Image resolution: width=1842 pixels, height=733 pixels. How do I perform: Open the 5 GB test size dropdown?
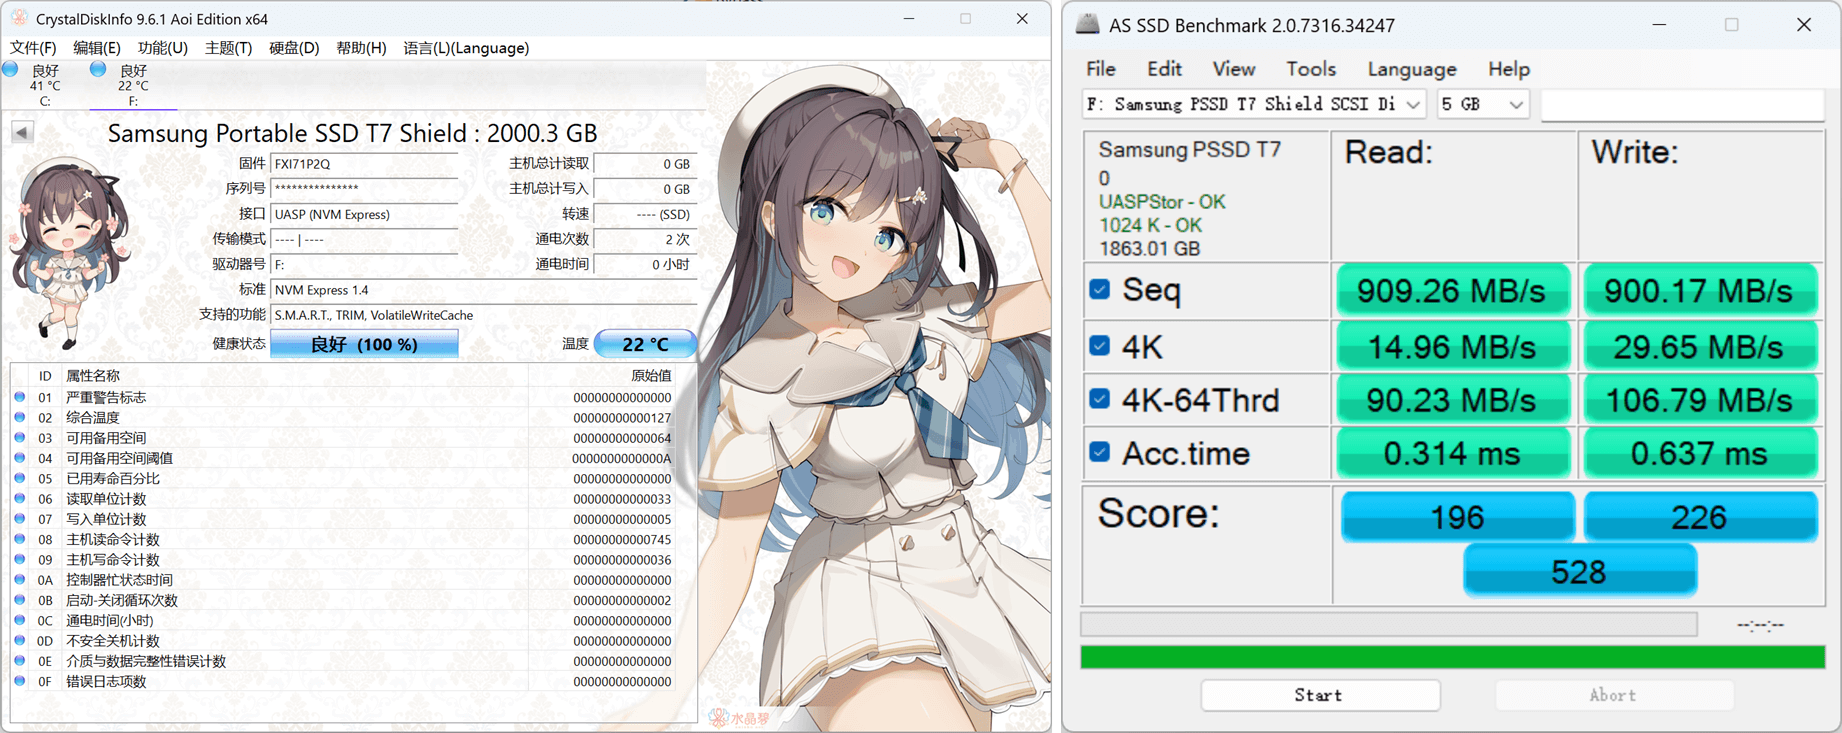(x=1483, y=104)
